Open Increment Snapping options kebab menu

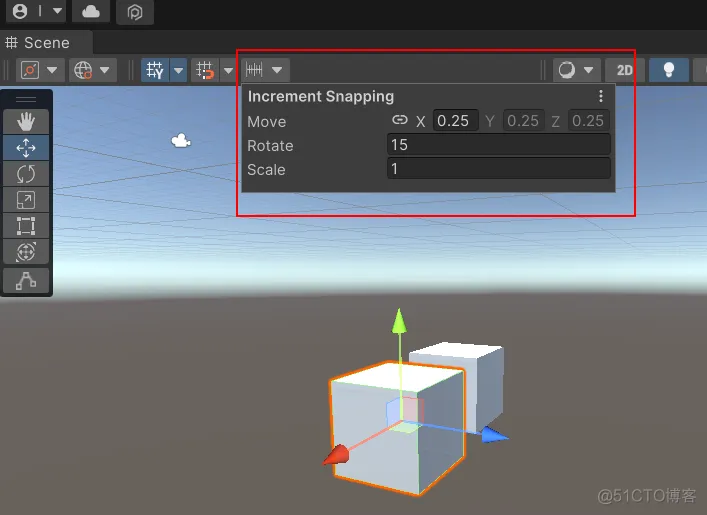pyautogui.click(x=601, y=96)
